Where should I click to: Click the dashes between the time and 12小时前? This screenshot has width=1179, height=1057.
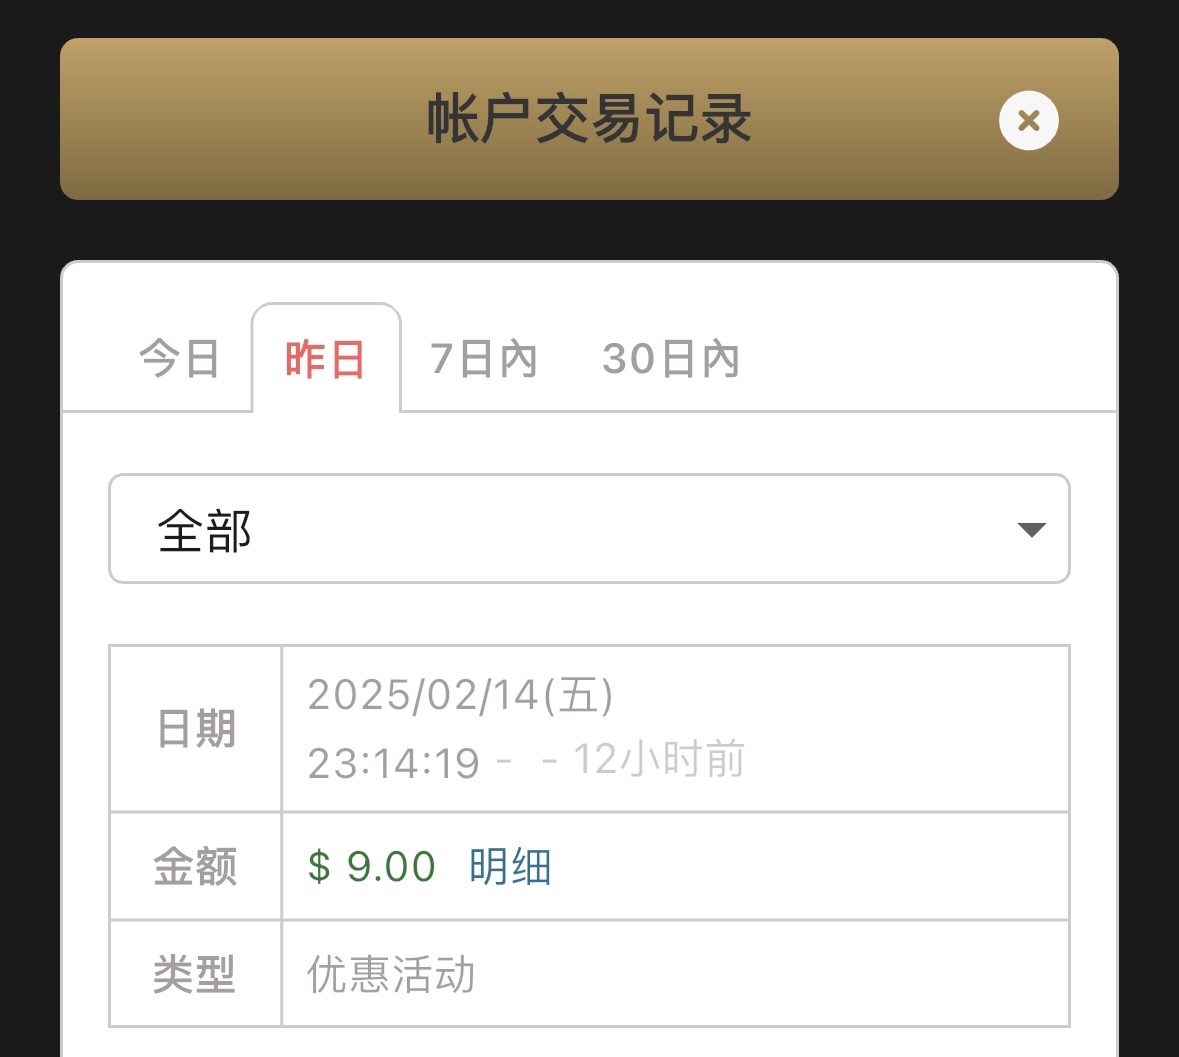pyautogui.click(x=526, y=761)
